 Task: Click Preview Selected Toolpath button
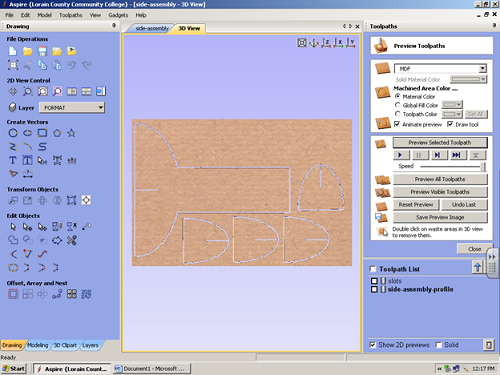click(440, 142)
